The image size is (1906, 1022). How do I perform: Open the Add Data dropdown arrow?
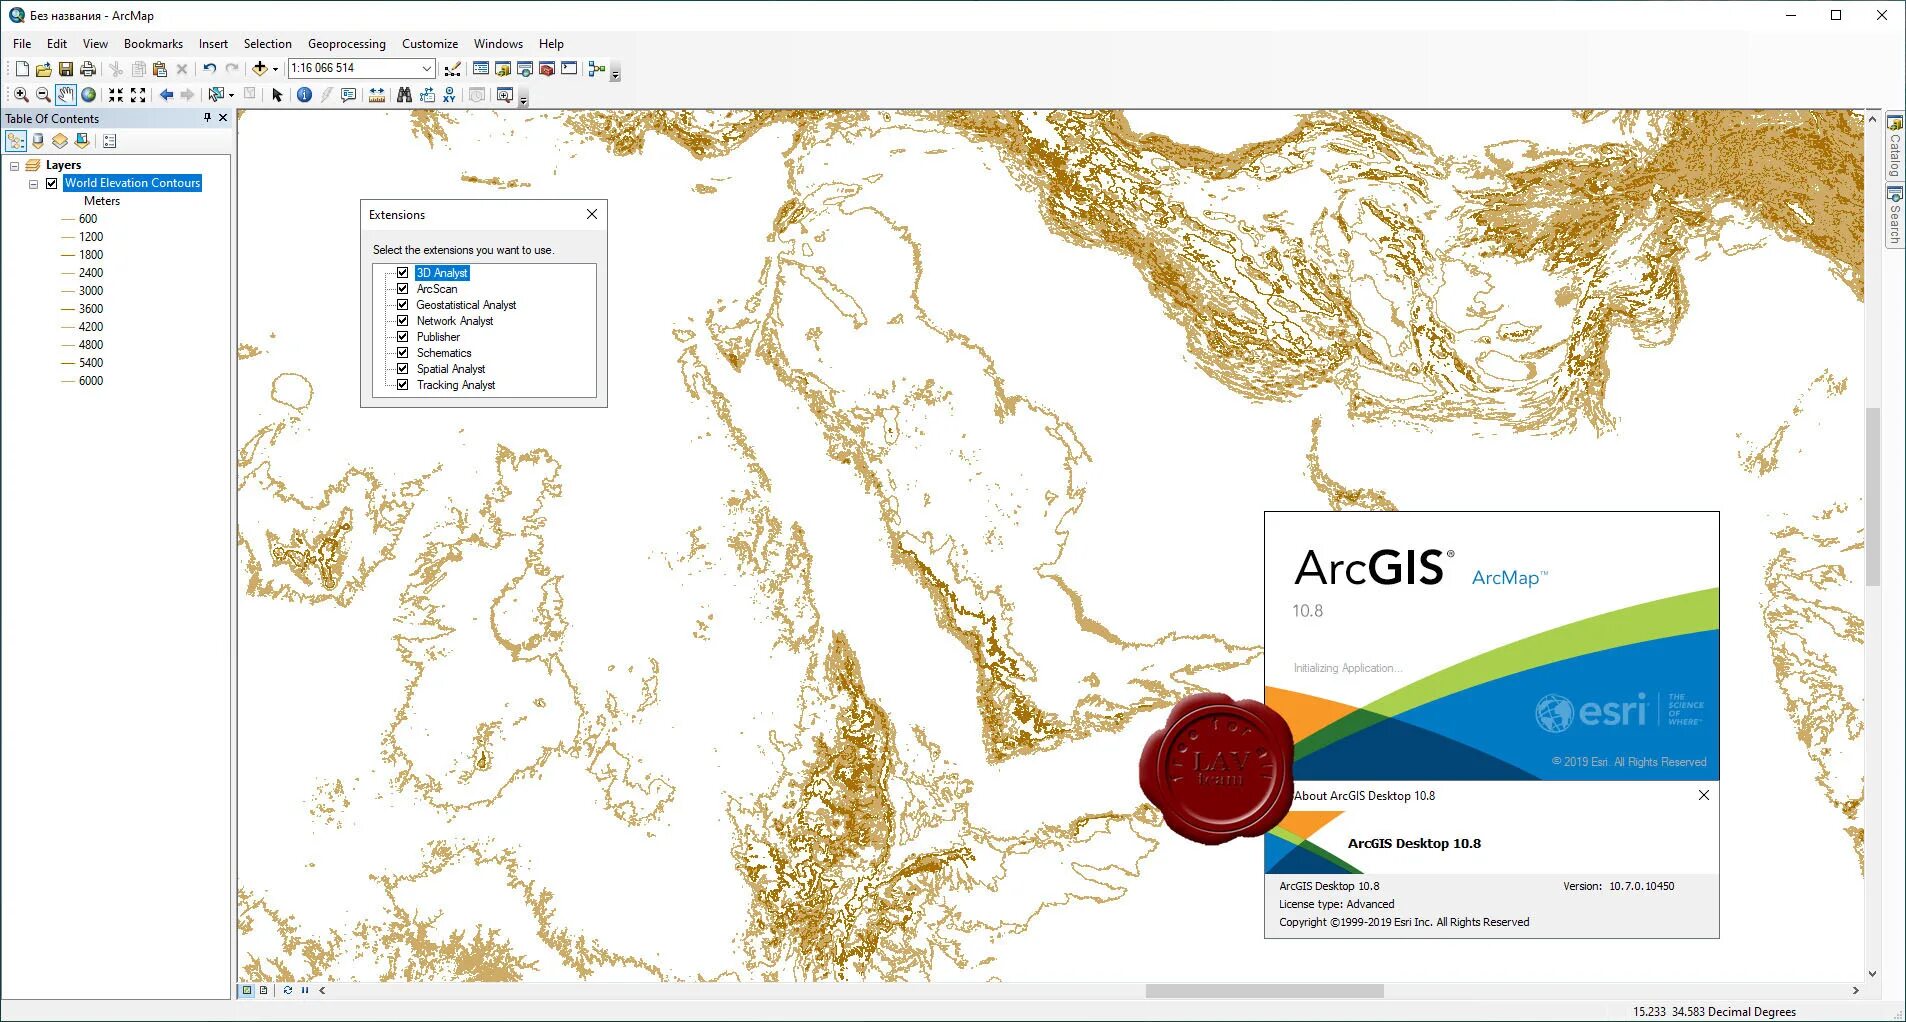click(275, 69)
